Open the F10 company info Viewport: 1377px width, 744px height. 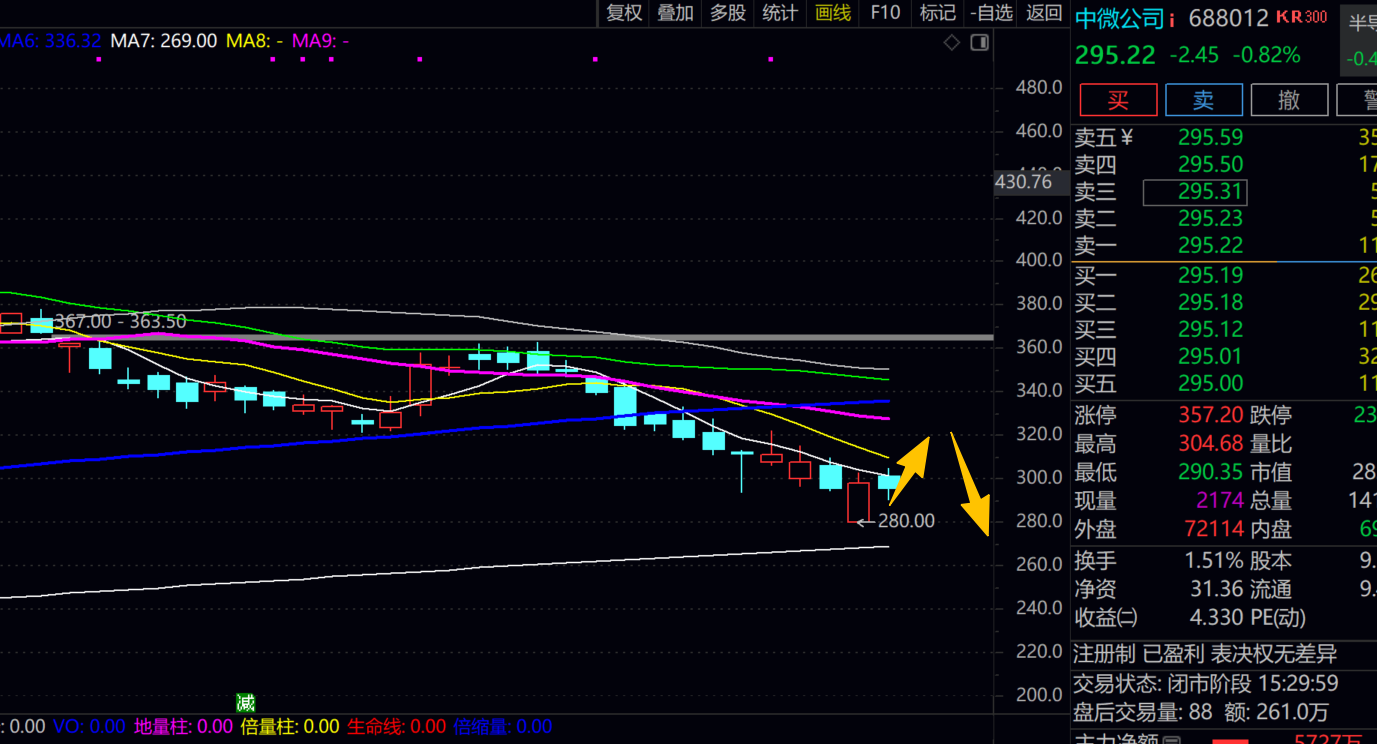(885, 13)
